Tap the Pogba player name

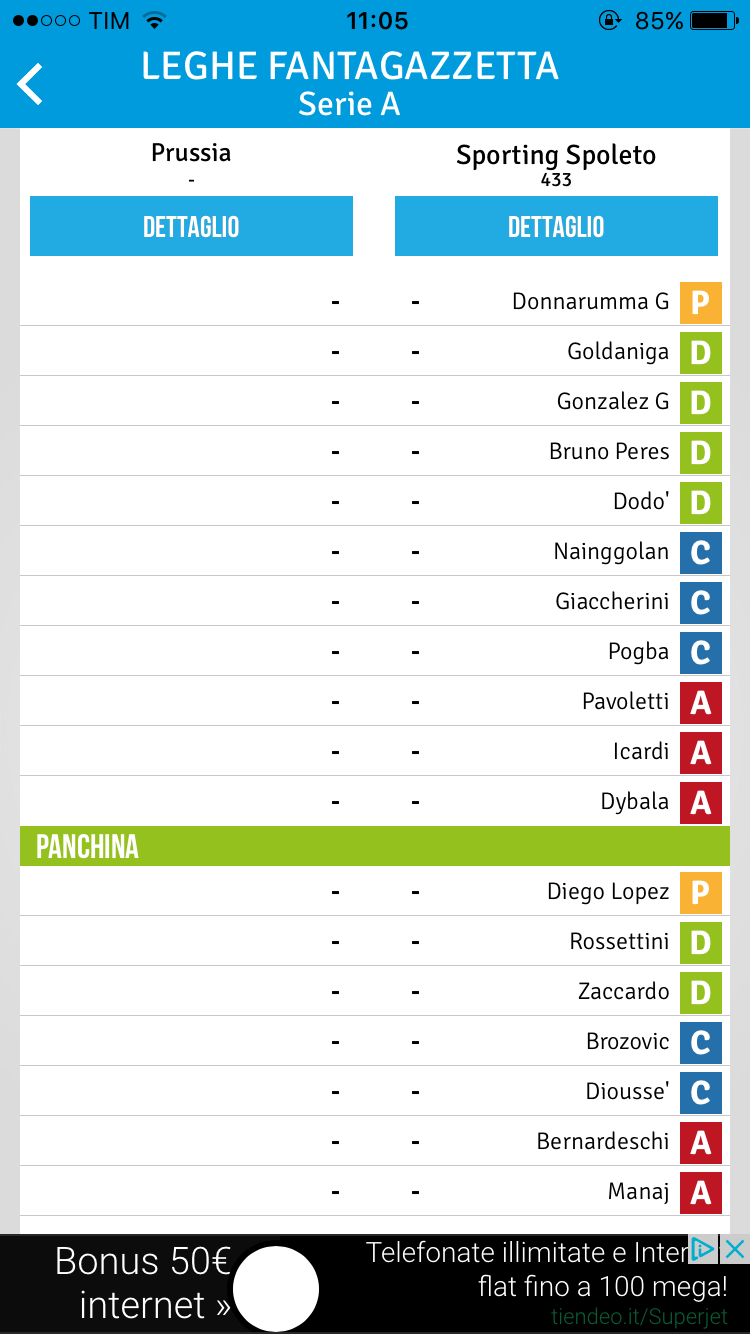point(638,652)
